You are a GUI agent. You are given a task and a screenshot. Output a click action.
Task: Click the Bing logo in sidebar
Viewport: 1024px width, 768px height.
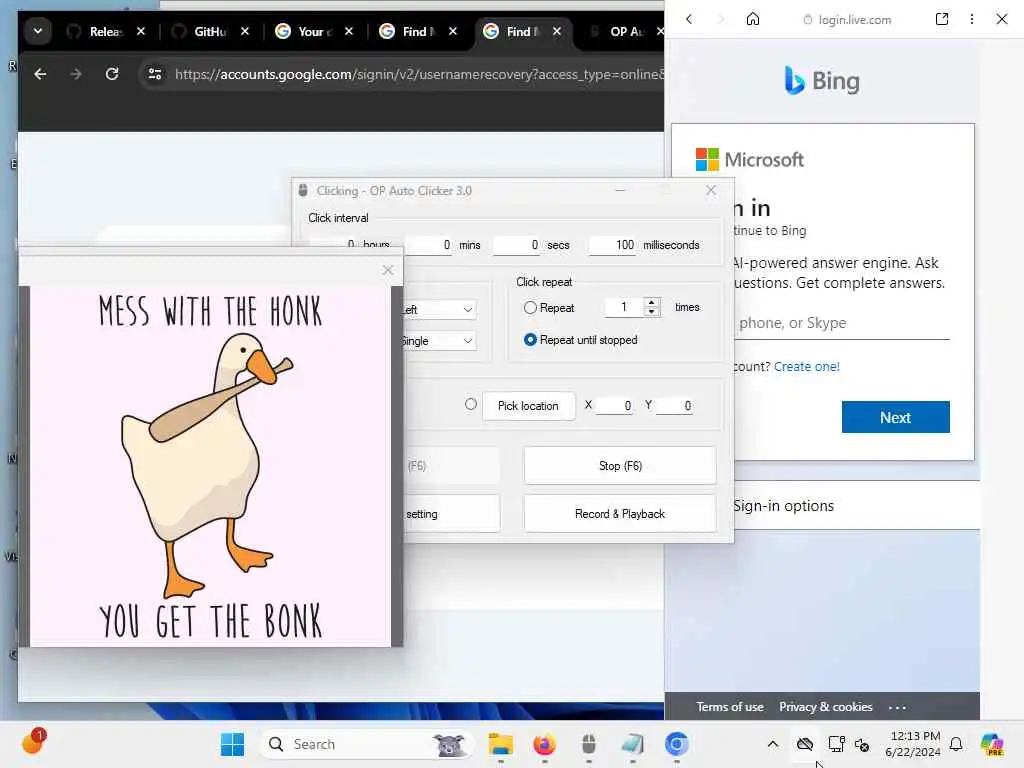point(822,81)
